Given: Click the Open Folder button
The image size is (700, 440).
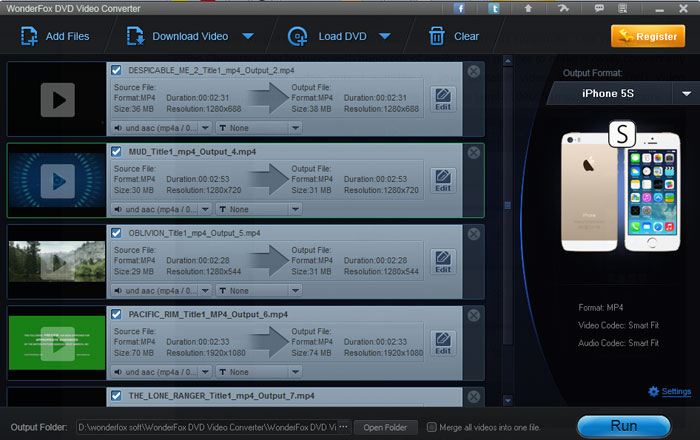Looking at the screenshot, I should click(x=385, y=428).
